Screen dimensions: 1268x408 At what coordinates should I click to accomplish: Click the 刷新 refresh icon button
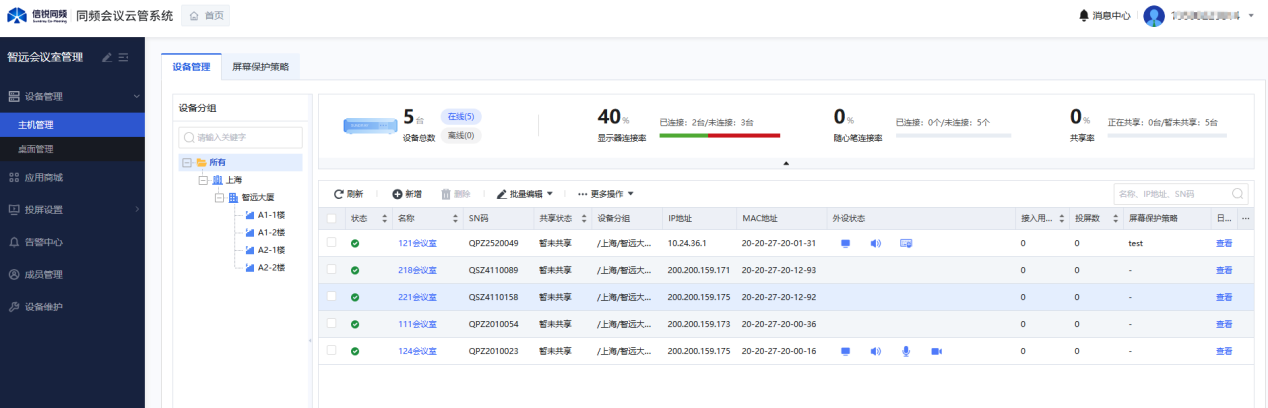[339, 194]
